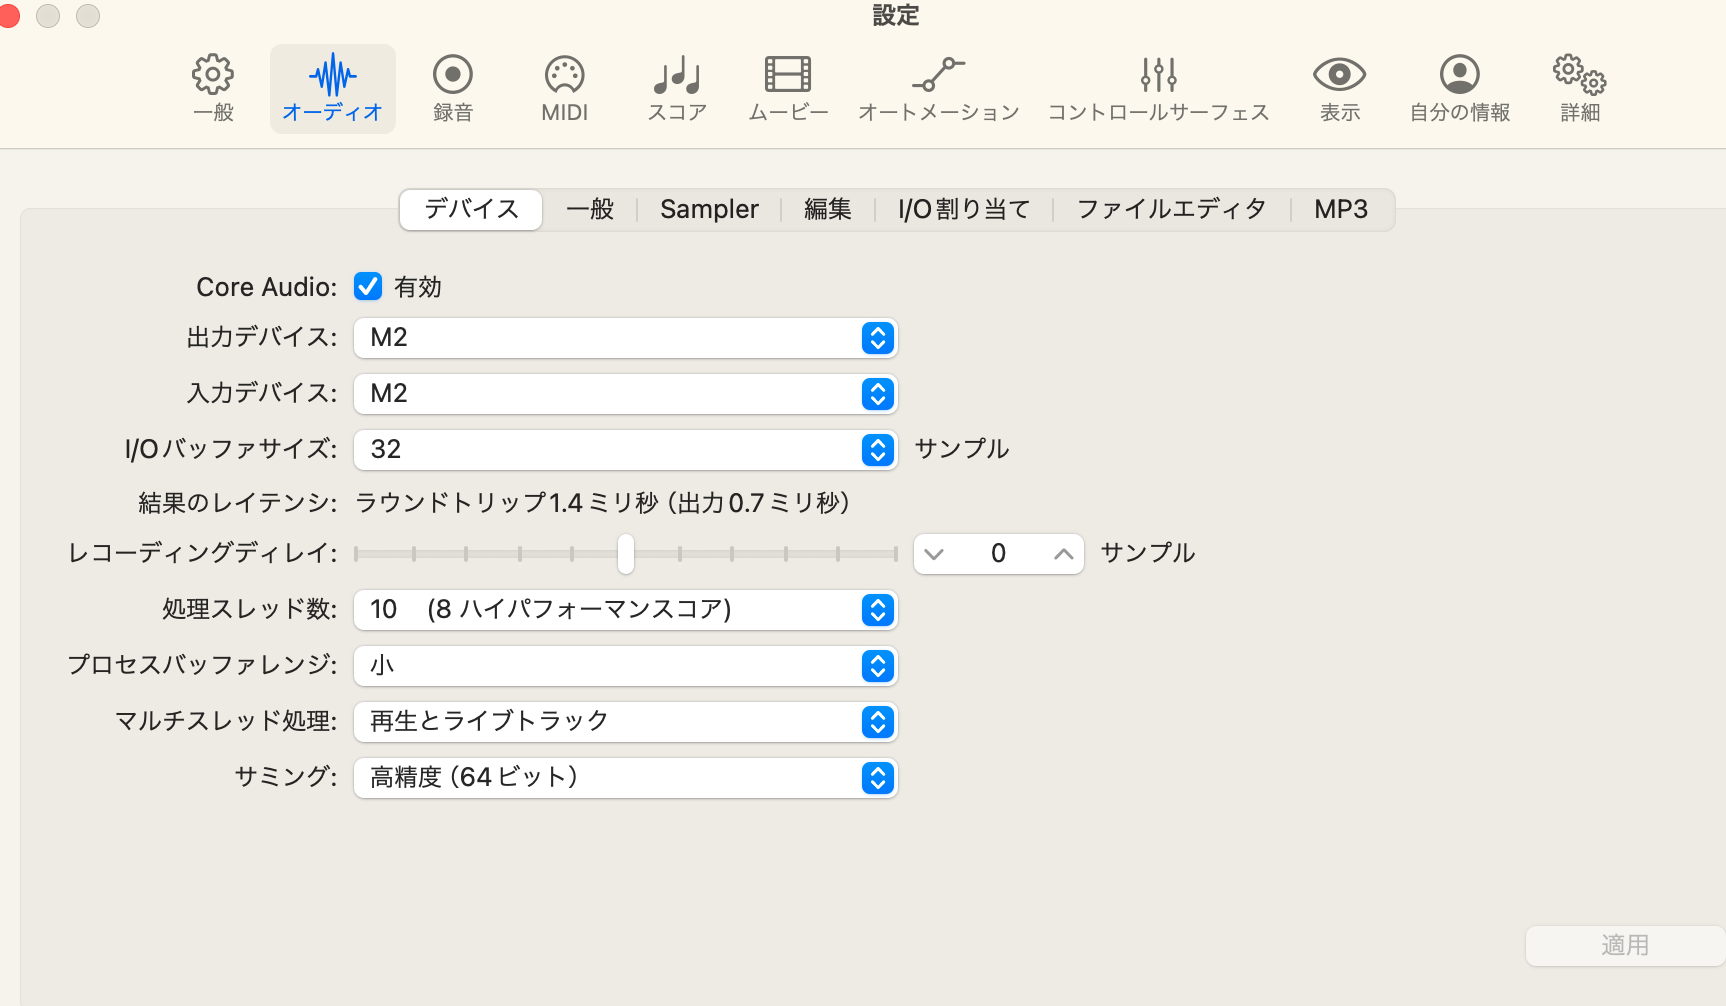The width and height of the screenshot is (1726, 1006).
Task: Open the 入力デバイス dropdown
Action: pos(626,394)
